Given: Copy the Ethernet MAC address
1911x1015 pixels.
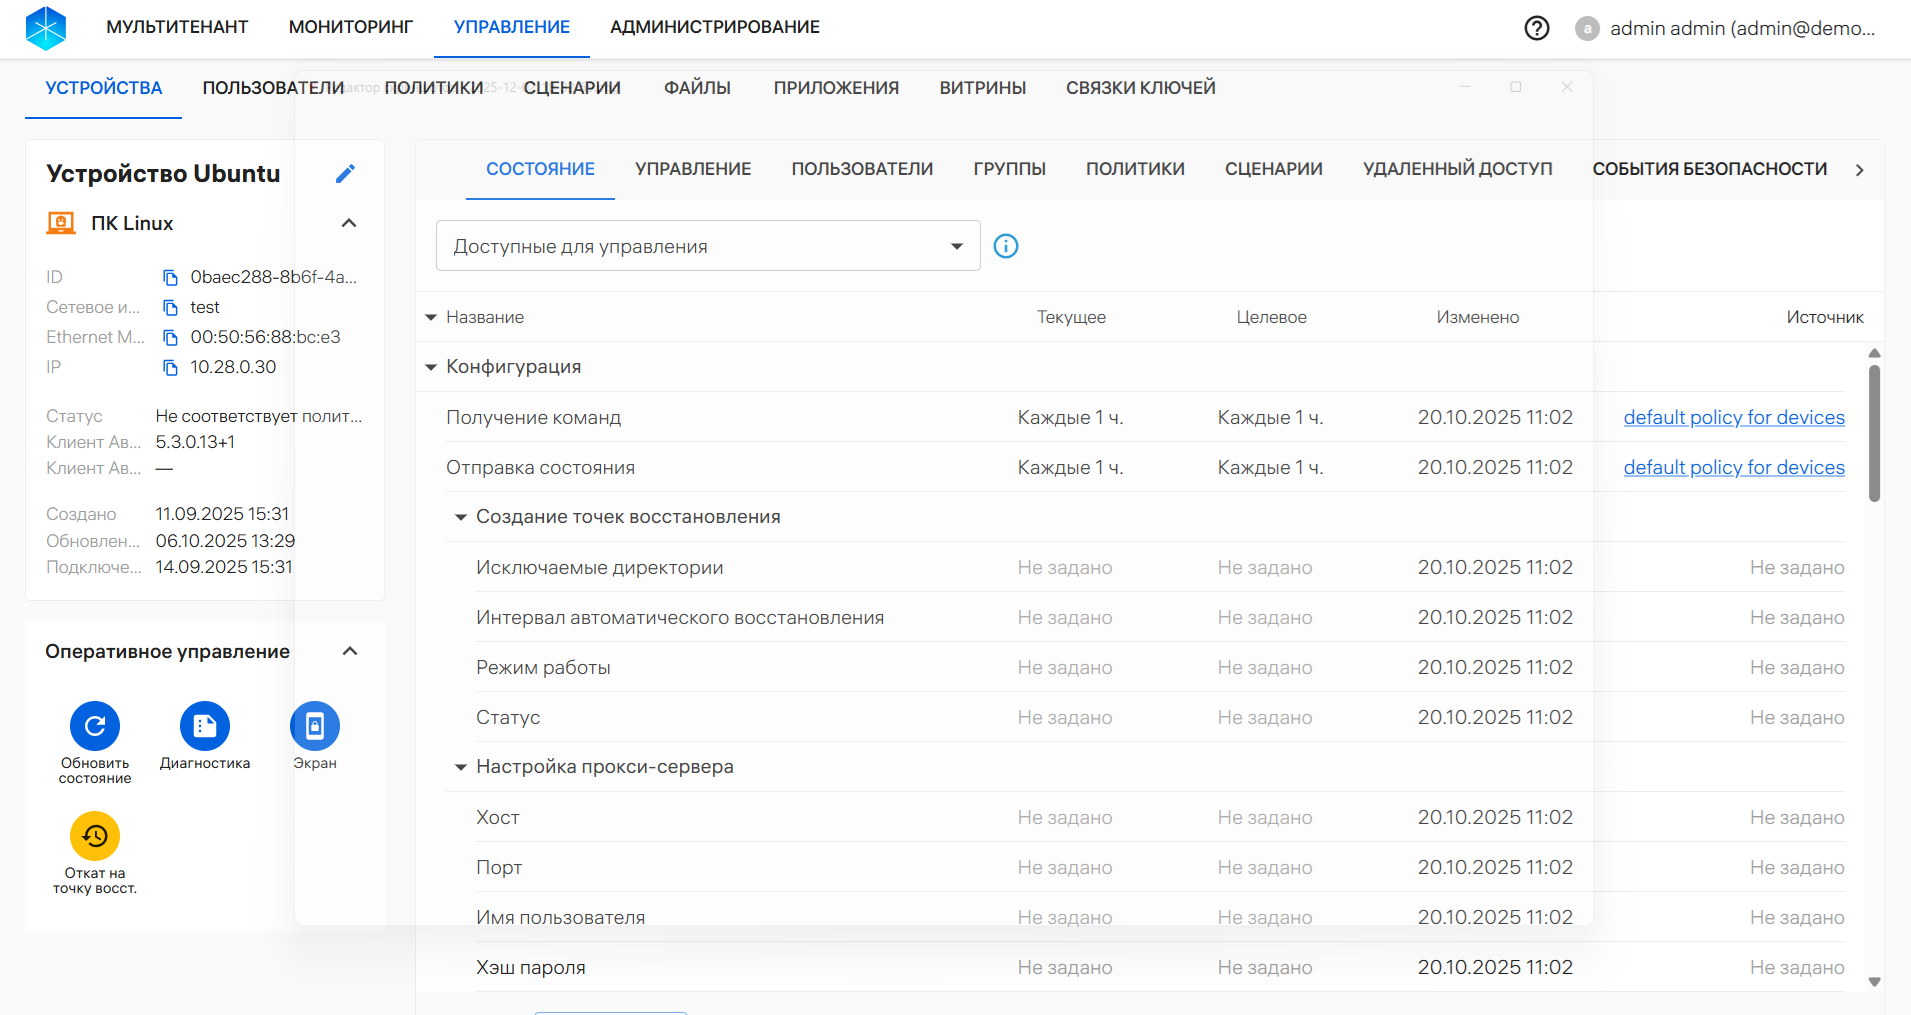Looking at the screenshot, I should point(170,338).
